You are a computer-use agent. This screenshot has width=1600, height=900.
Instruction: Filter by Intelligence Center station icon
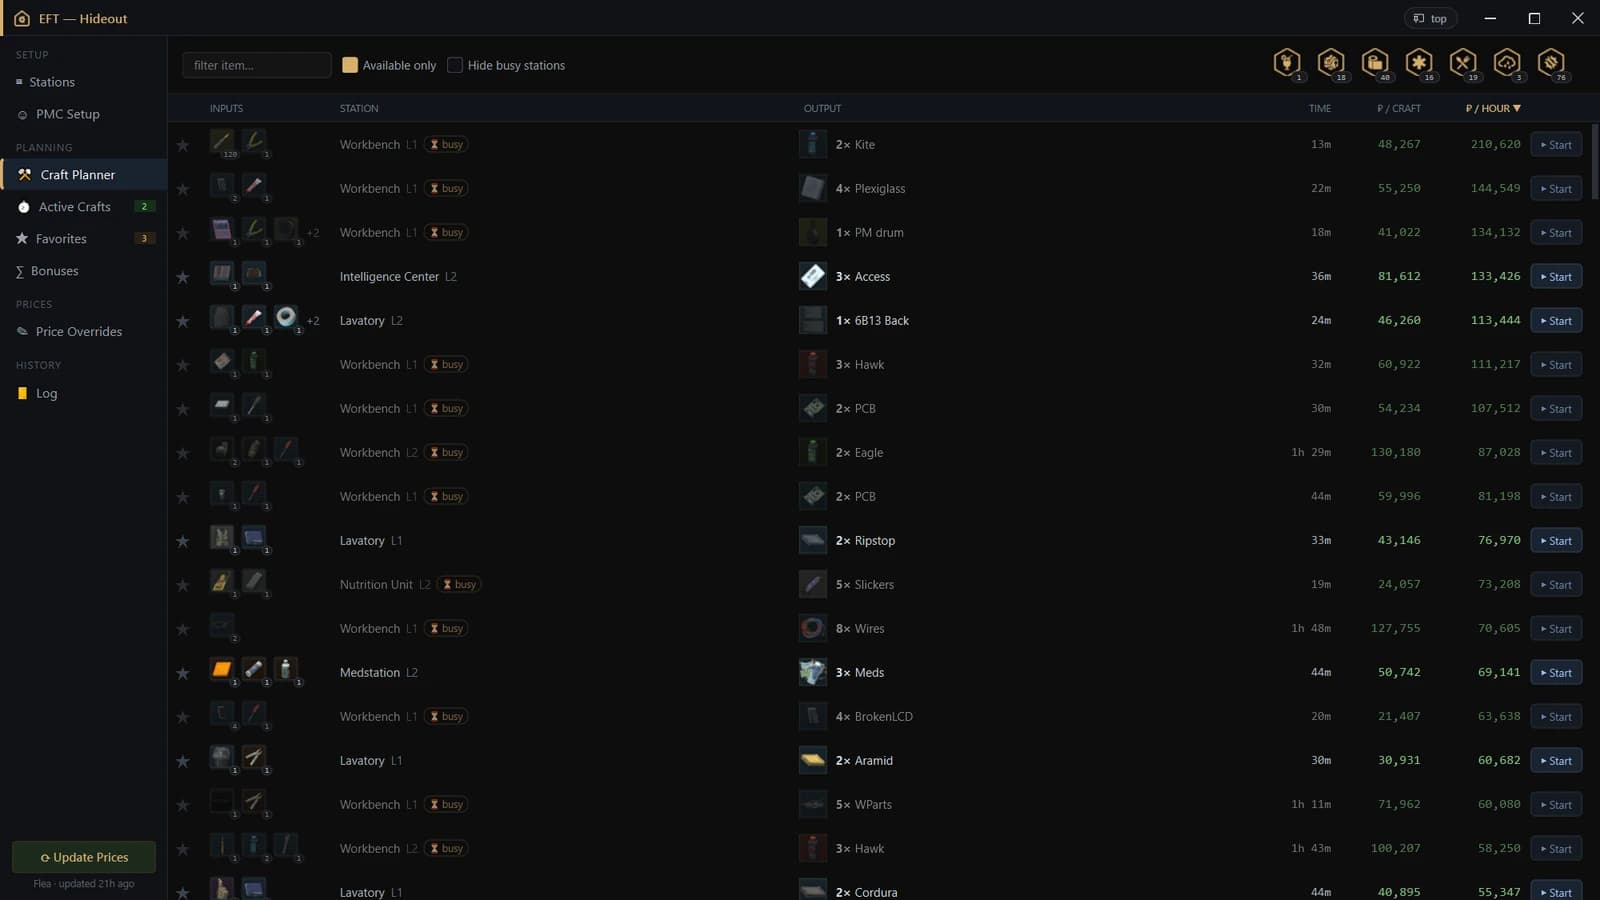pyautogui.click(x=1331, y=63)
